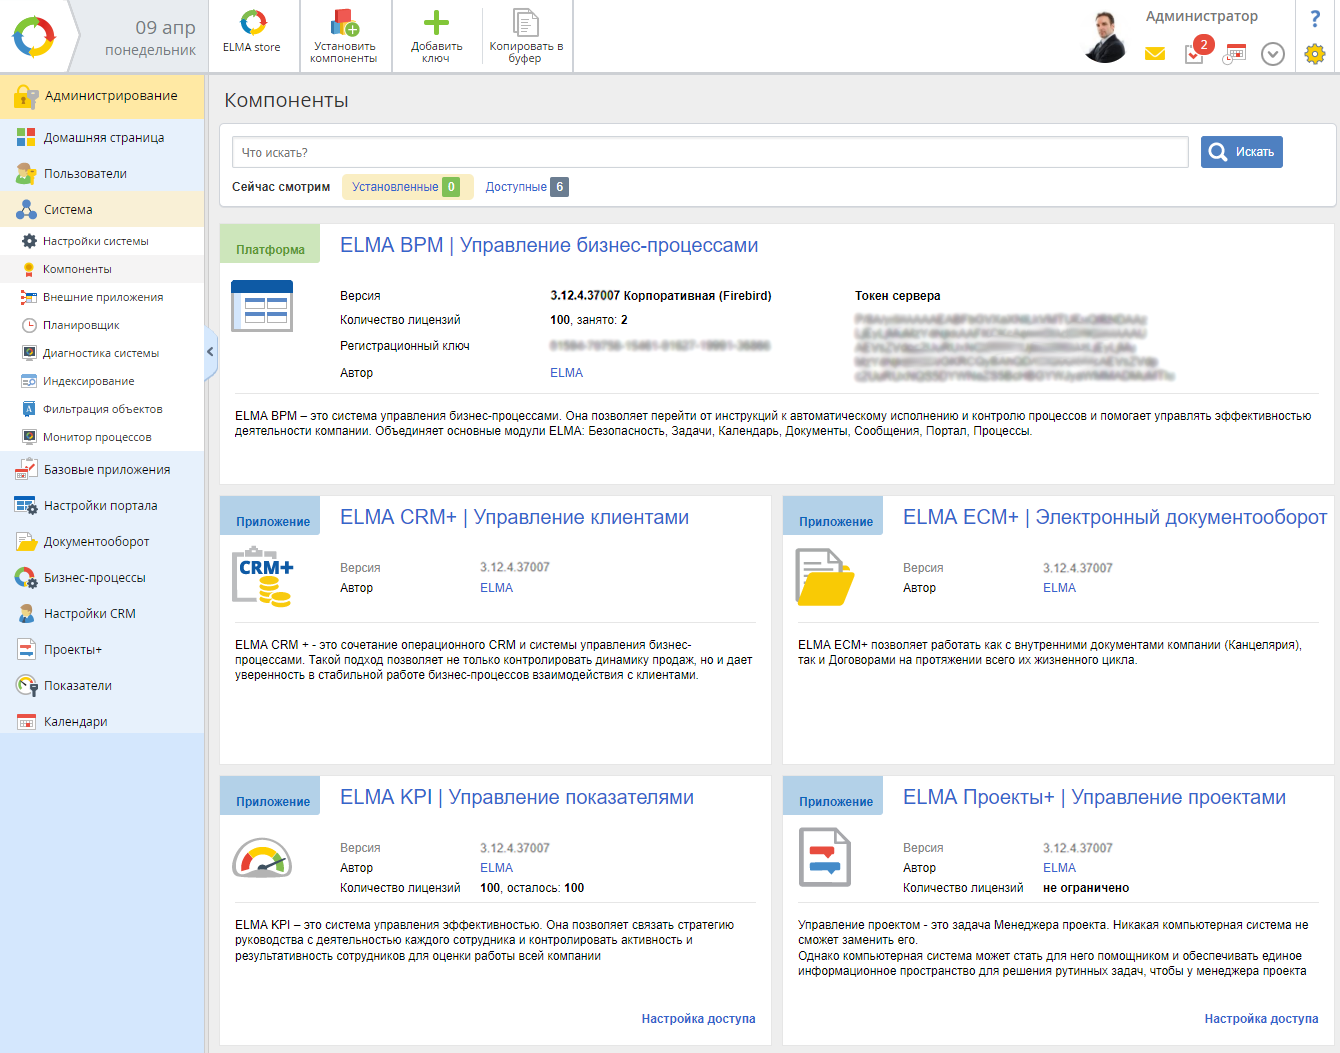
Task: Click the yellow gear settings icon
Action: point(1315,54)
